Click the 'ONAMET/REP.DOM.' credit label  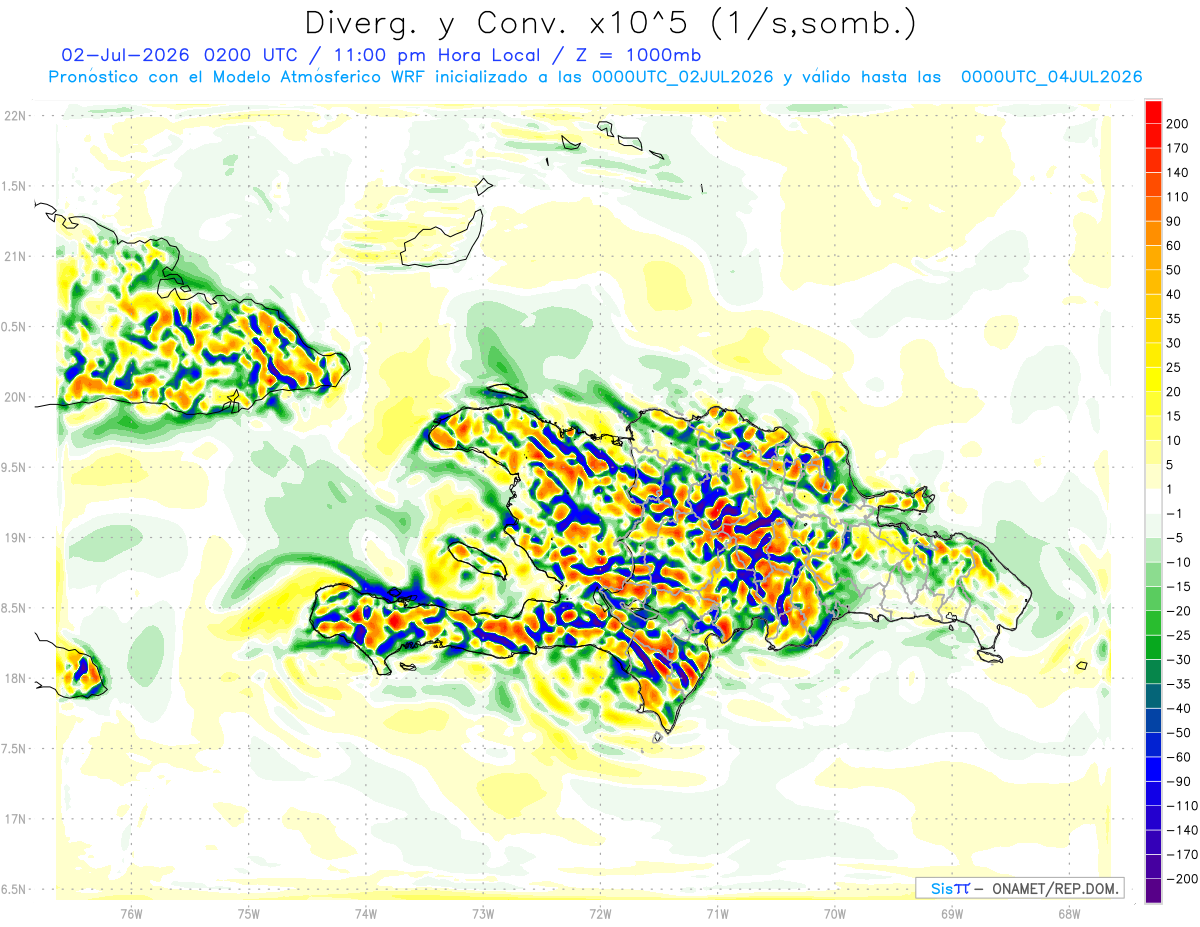tap(1054, 889)
